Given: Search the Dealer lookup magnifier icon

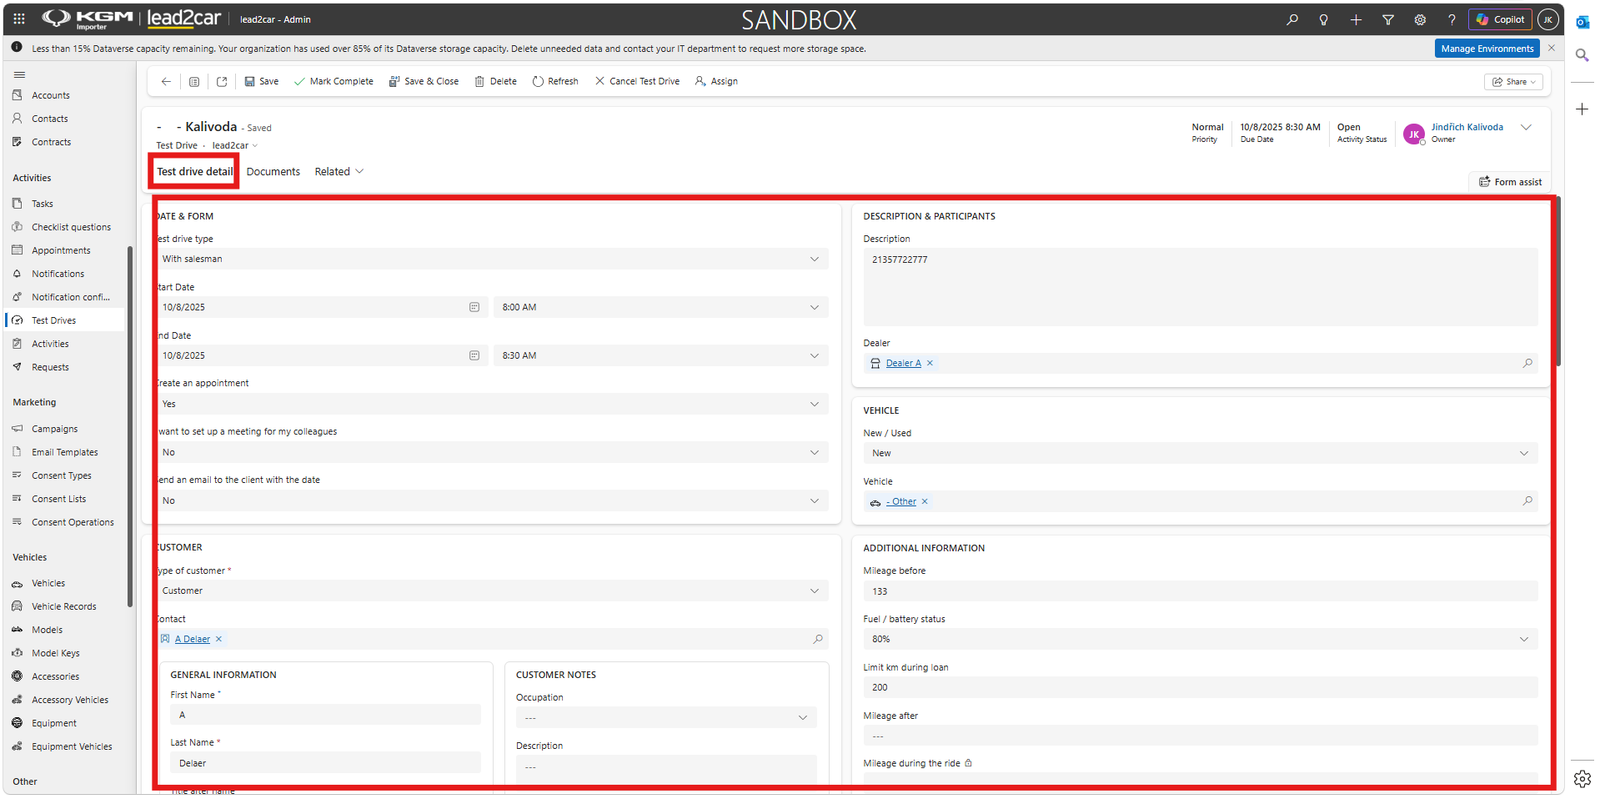Looking at the screenshot, I should 1527,363.
